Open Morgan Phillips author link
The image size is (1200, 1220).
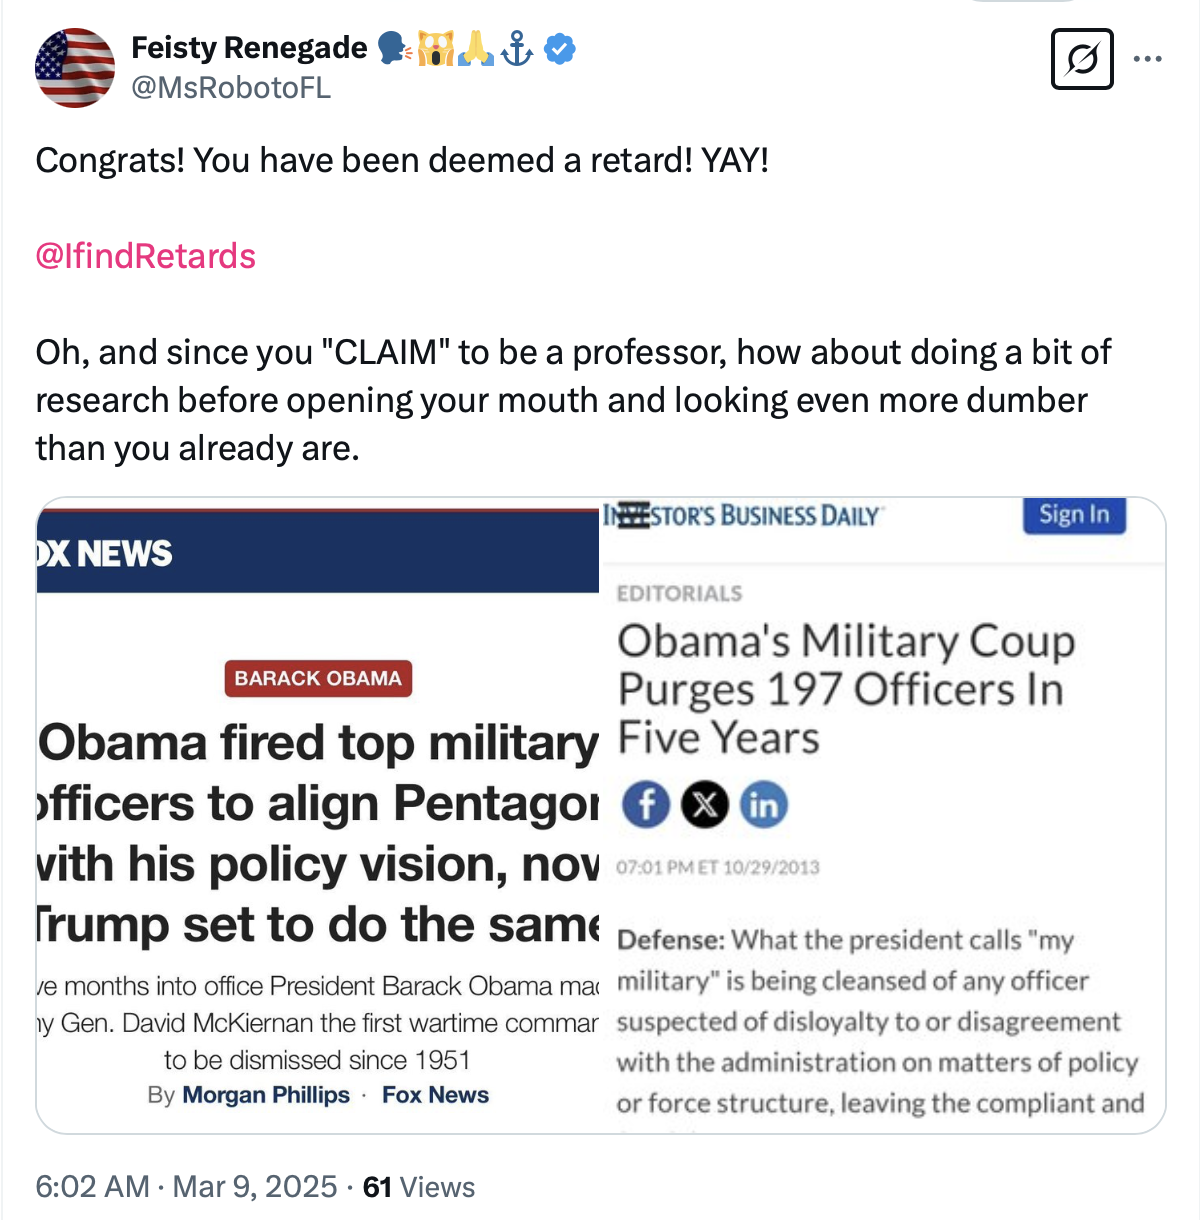[x=266, y=1095]
